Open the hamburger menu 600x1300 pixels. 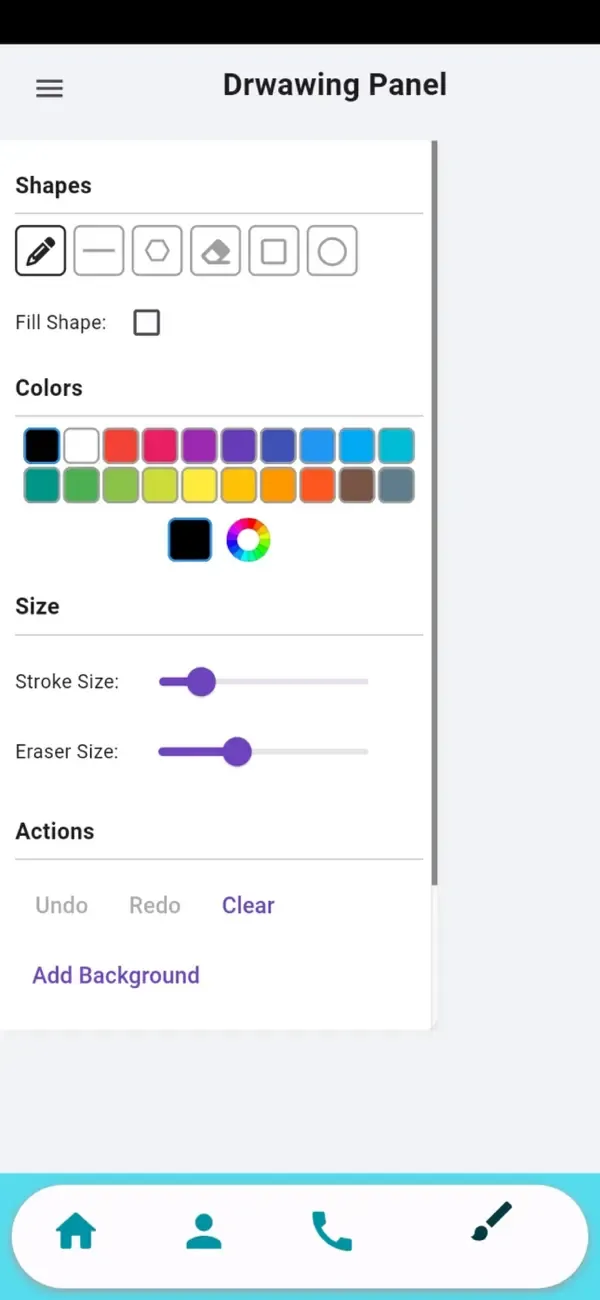tap(49, 88)
